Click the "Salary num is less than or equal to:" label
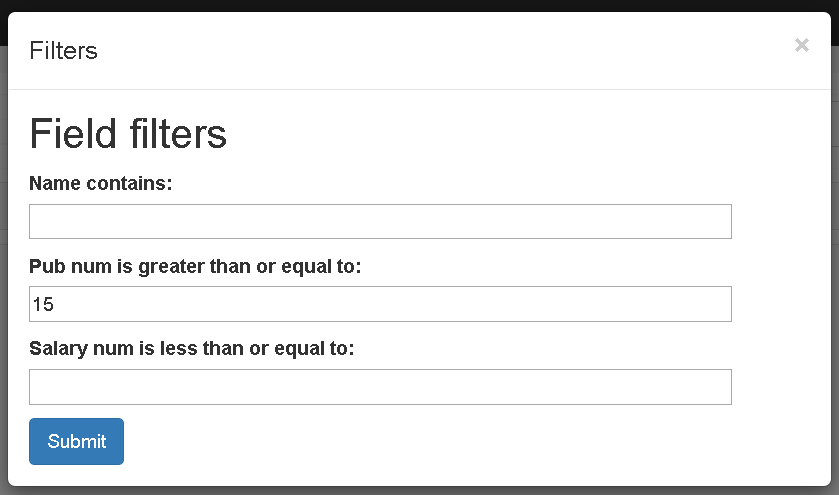 tap(192, 348)
